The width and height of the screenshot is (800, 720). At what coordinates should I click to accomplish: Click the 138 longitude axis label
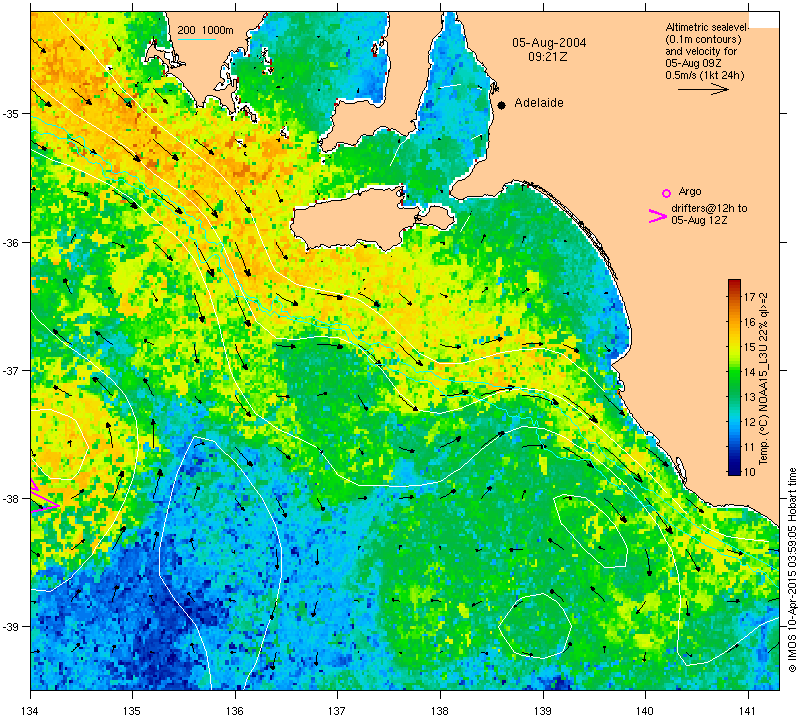(440, 710)
